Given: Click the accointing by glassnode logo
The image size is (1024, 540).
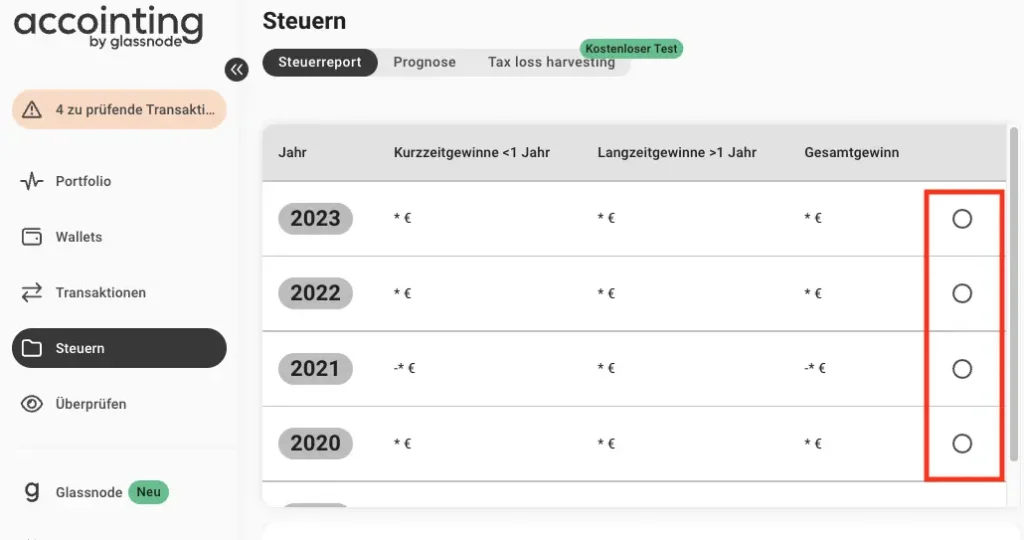Looking at the screenshot, I should [108, 27].
